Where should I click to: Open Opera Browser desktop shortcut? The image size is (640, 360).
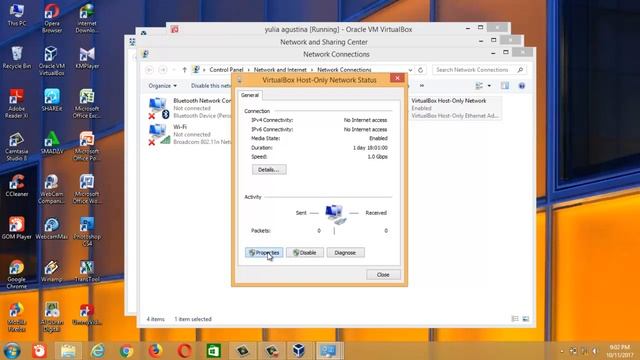click(x=52, y=18)
